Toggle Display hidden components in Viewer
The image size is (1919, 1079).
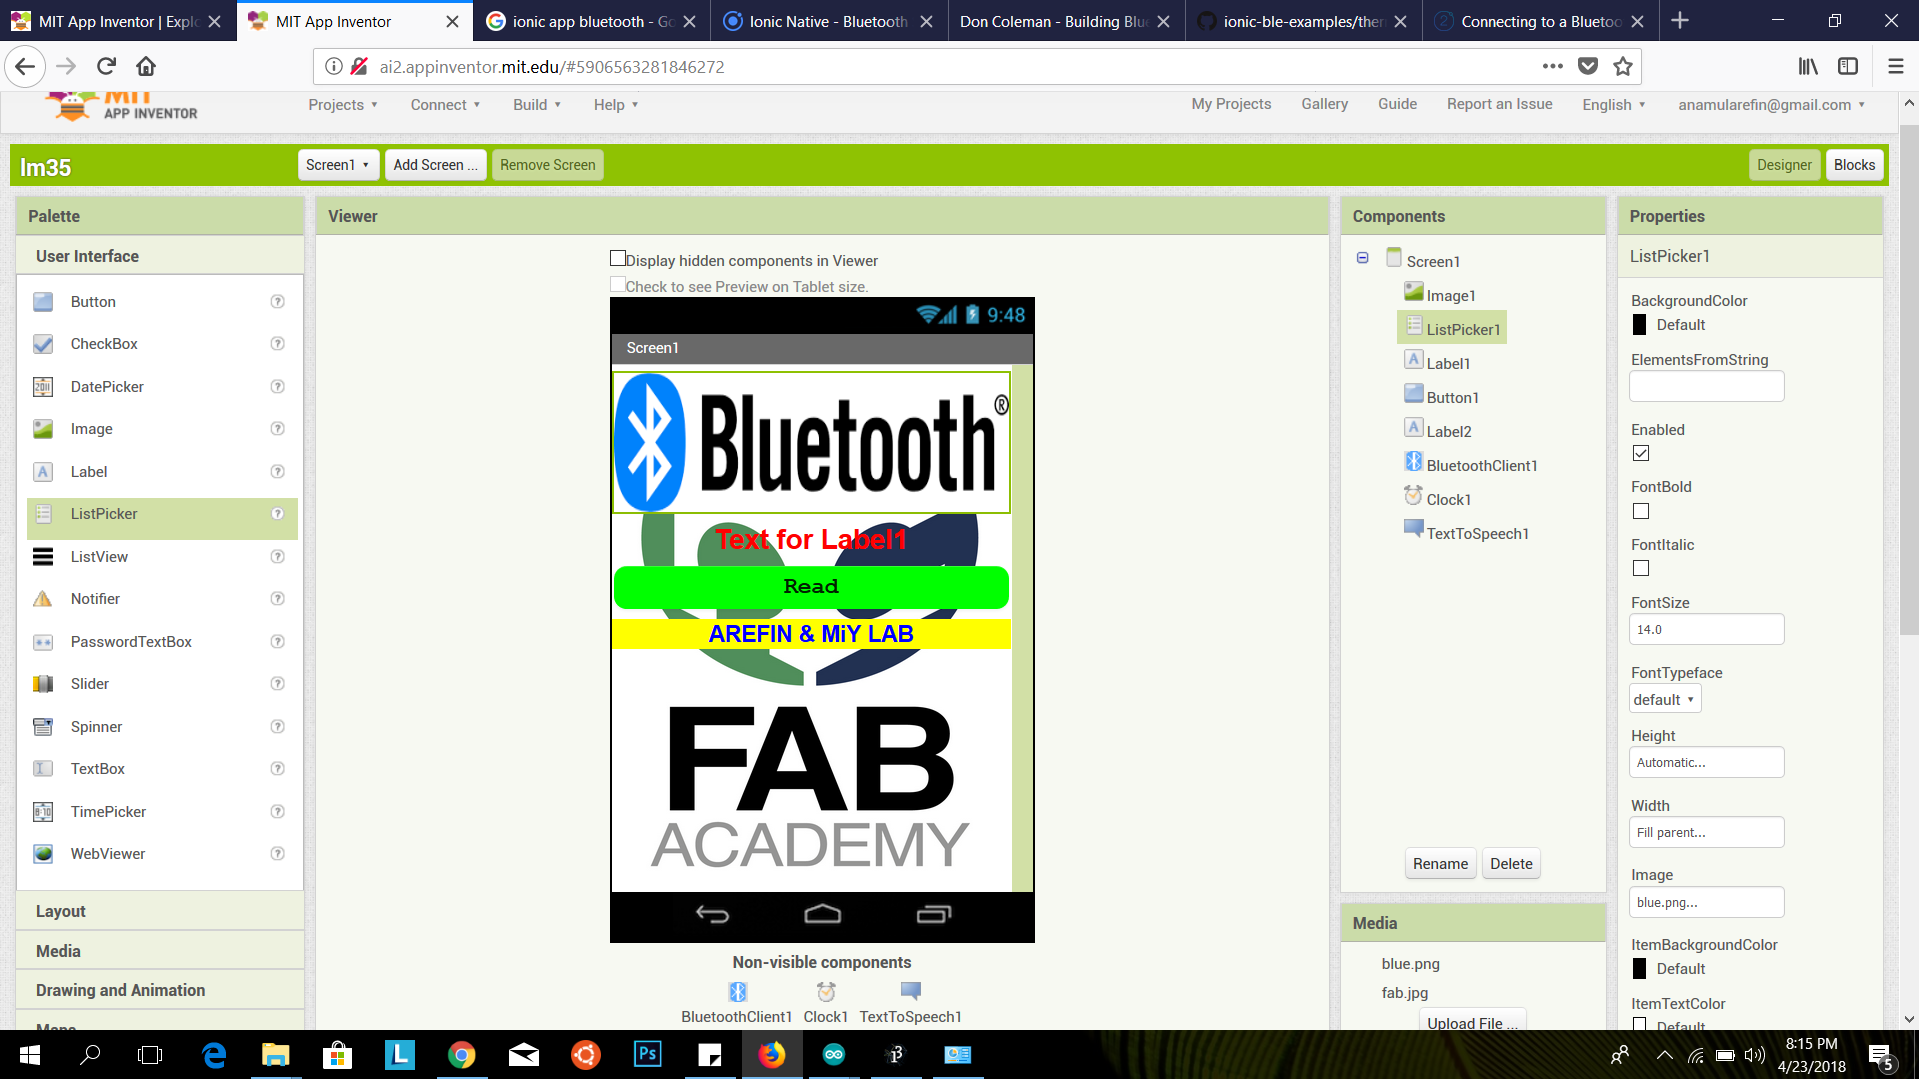pos(618,259)
